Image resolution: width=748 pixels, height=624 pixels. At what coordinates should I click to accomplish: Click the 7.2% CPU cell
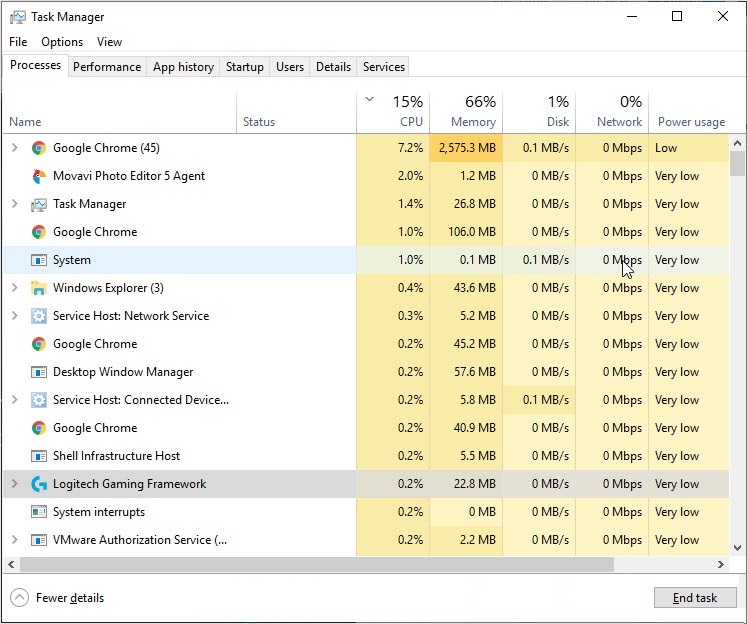[393, 148]
